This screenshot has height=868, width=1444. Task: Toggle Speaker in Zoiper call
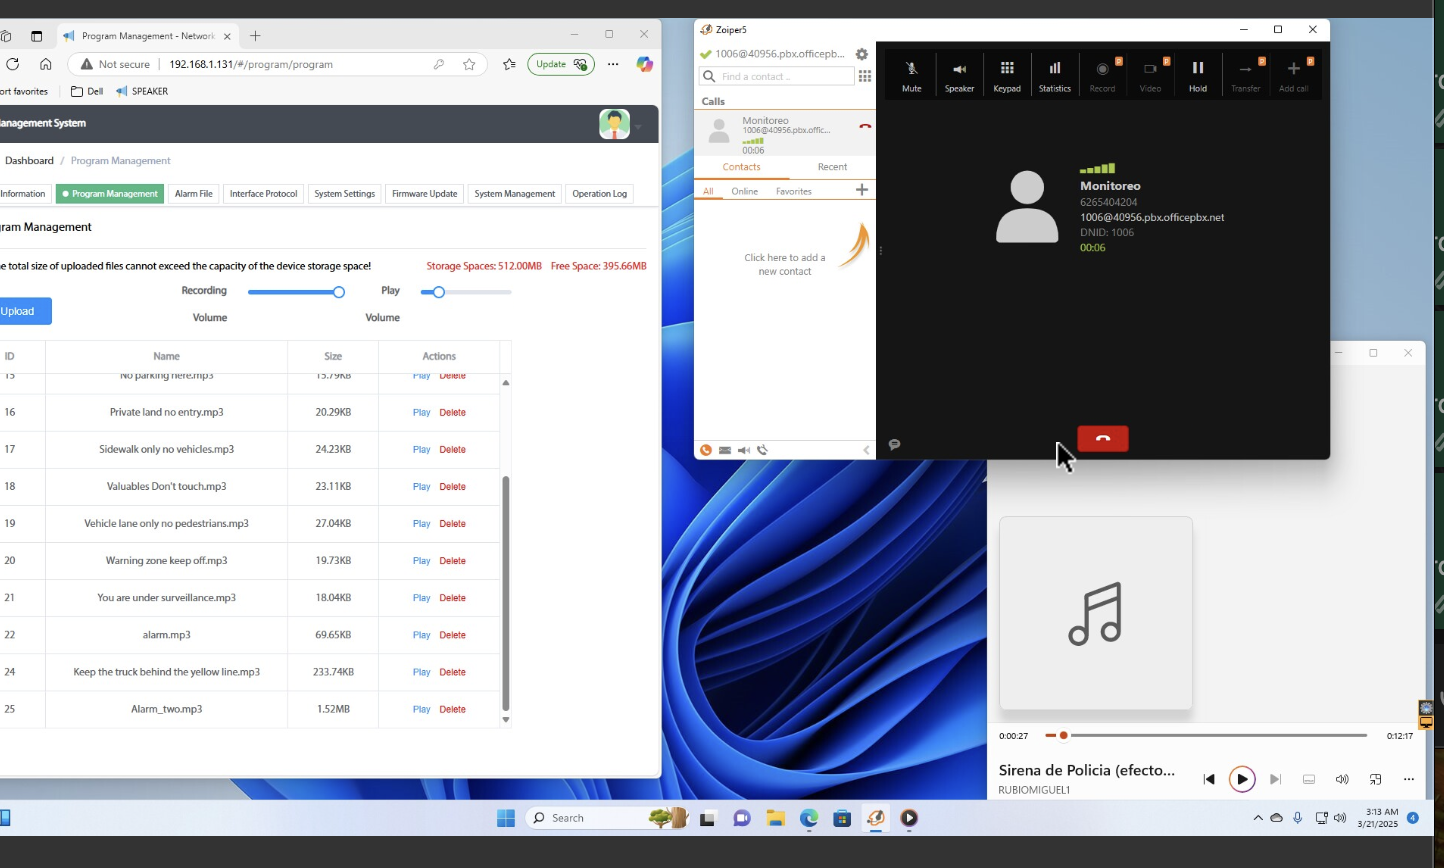point(959,75)
